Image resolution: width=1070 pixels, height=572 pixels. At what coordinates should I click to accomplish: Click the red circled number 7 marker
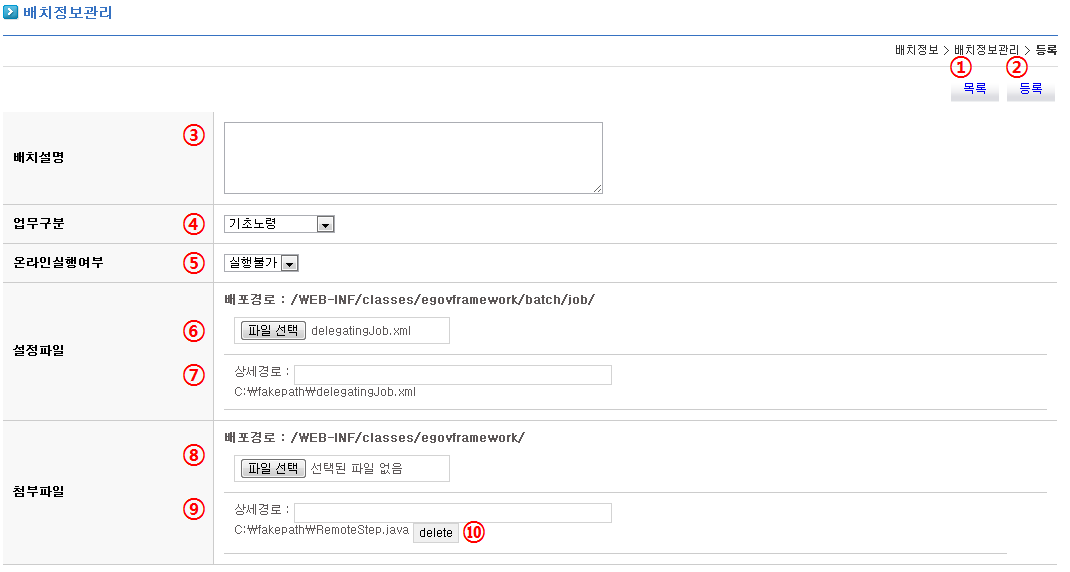tap(193, 375)
